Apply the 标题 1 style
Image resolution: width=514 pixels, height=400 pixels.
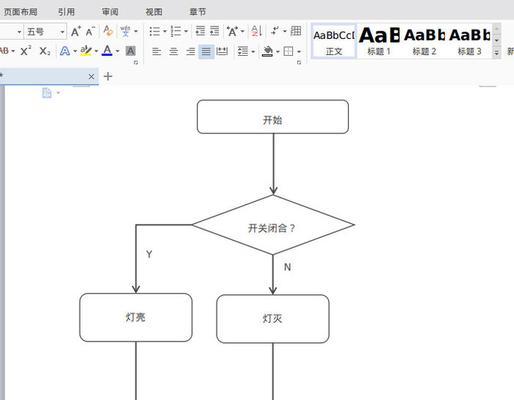[379, 41]
